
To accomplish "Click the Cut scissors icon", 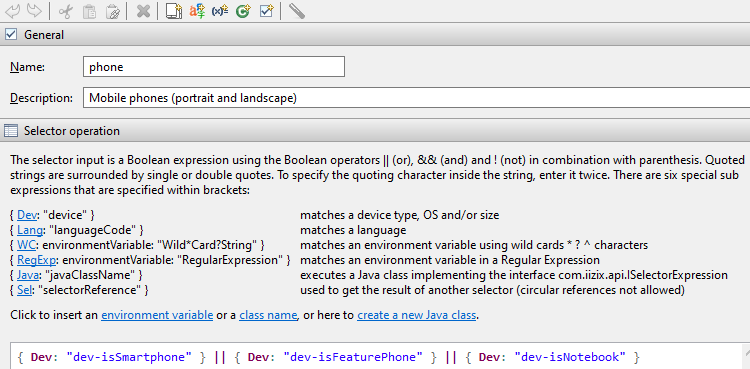I will point(65,11).
